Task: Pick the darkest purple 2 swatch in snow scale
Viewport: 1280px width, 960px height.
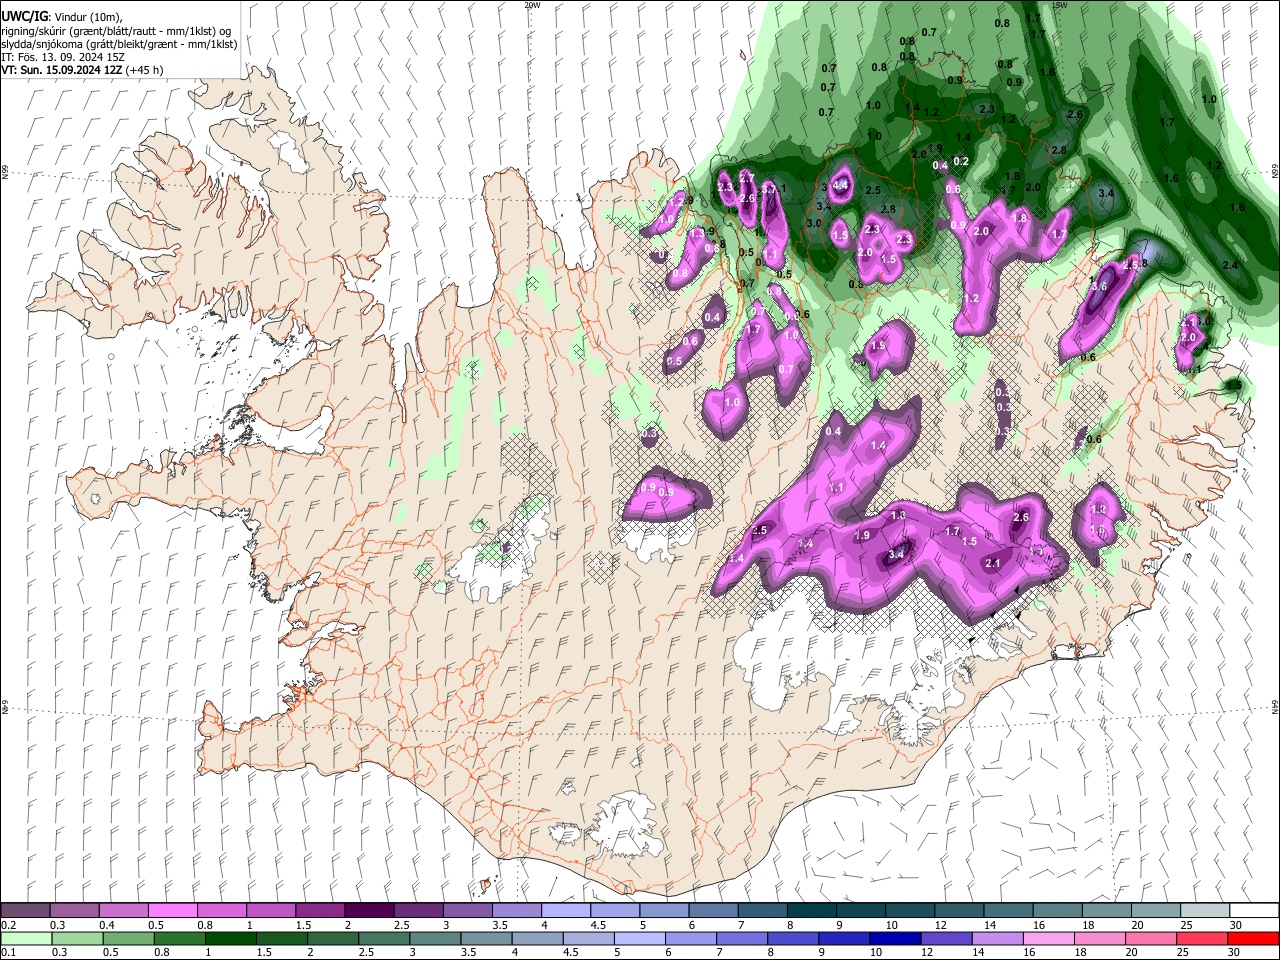Action: pyautogui.click(x=369, y=910)
